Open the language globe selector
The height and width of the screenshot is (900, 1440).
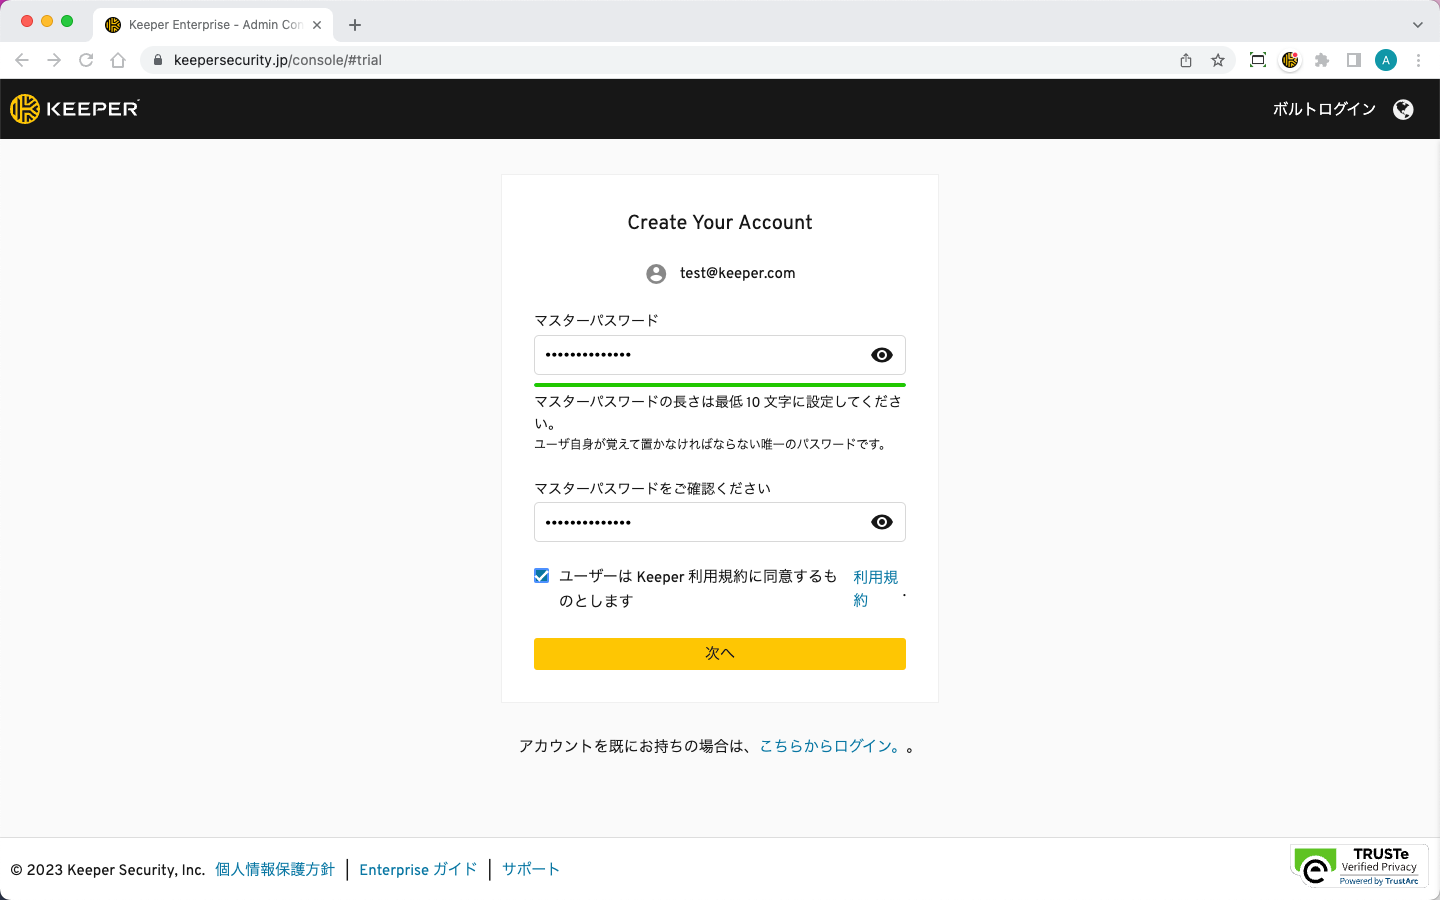(1403, 109)
